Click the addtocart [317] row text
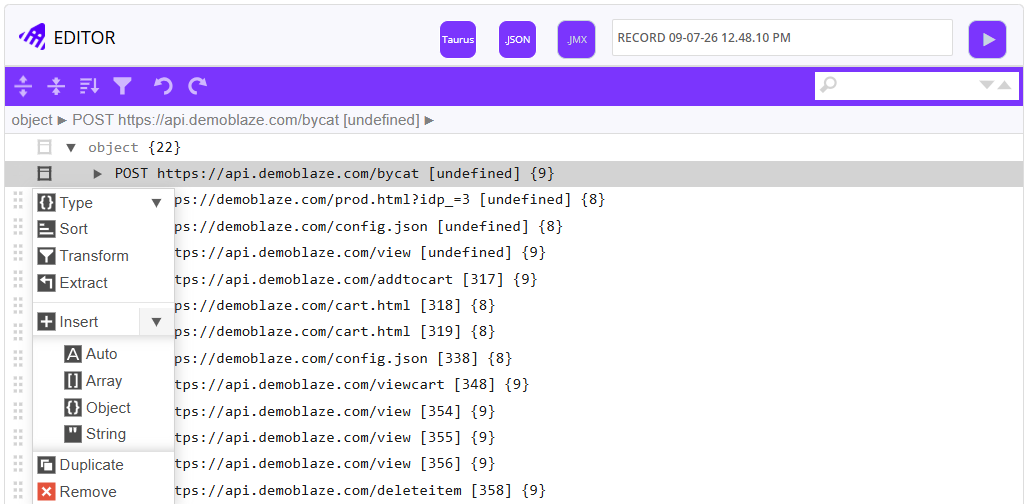 point(356,280)
